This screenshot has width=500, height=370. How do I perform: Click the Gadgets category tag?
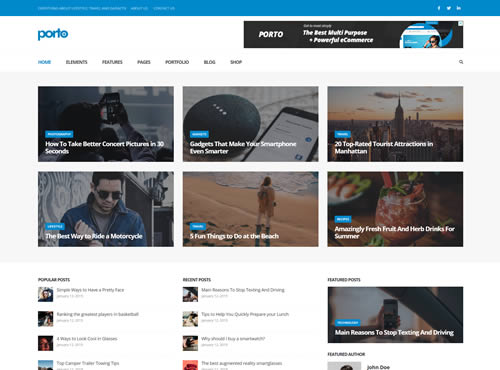(199, 134)
